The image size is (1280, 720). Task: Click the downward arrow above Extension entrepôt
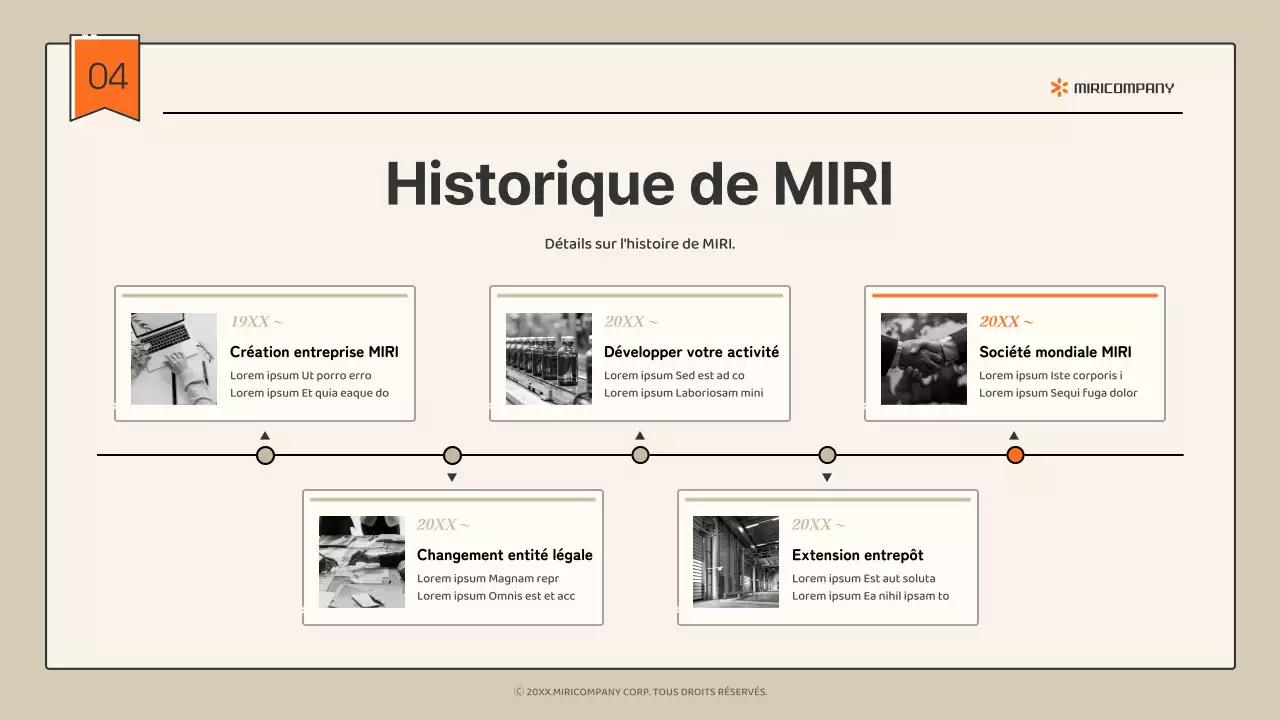(x=827, y=477)
